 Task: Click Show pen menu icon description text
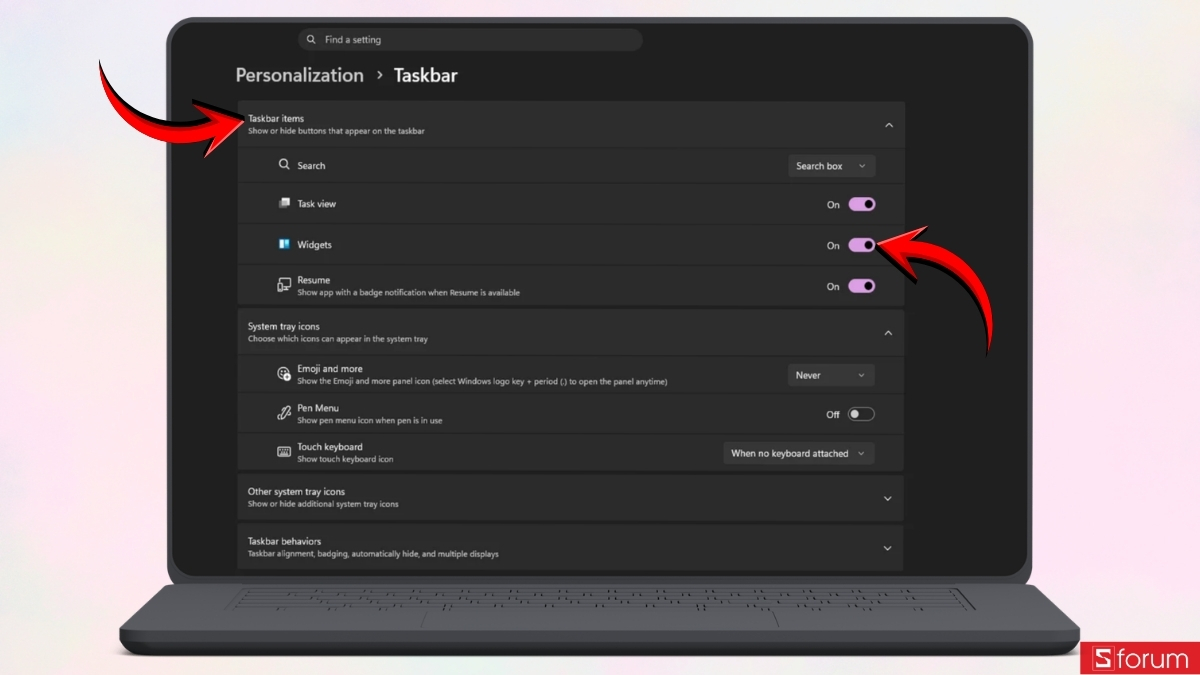coord(370,420)
